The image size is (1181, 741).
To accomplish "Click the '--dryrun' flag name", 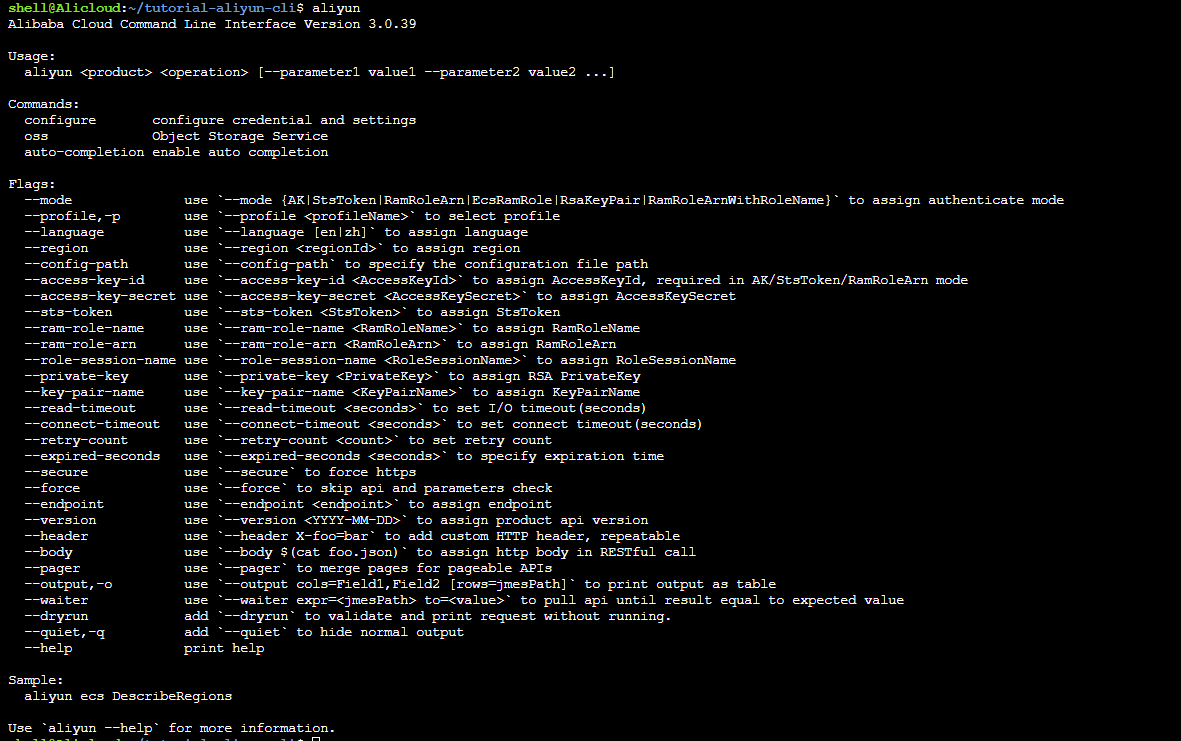I will tap(56, 616).
